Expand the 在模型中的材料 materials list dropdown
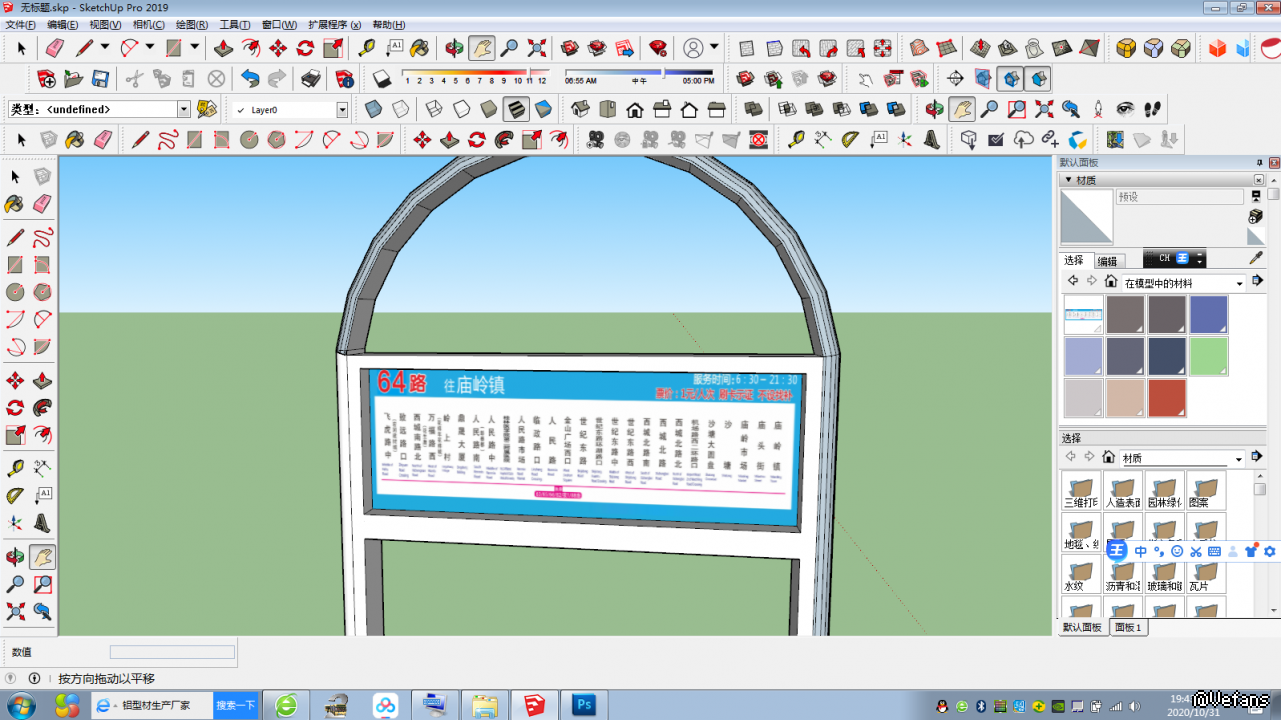1281x720 pixels. point(1239,283)
